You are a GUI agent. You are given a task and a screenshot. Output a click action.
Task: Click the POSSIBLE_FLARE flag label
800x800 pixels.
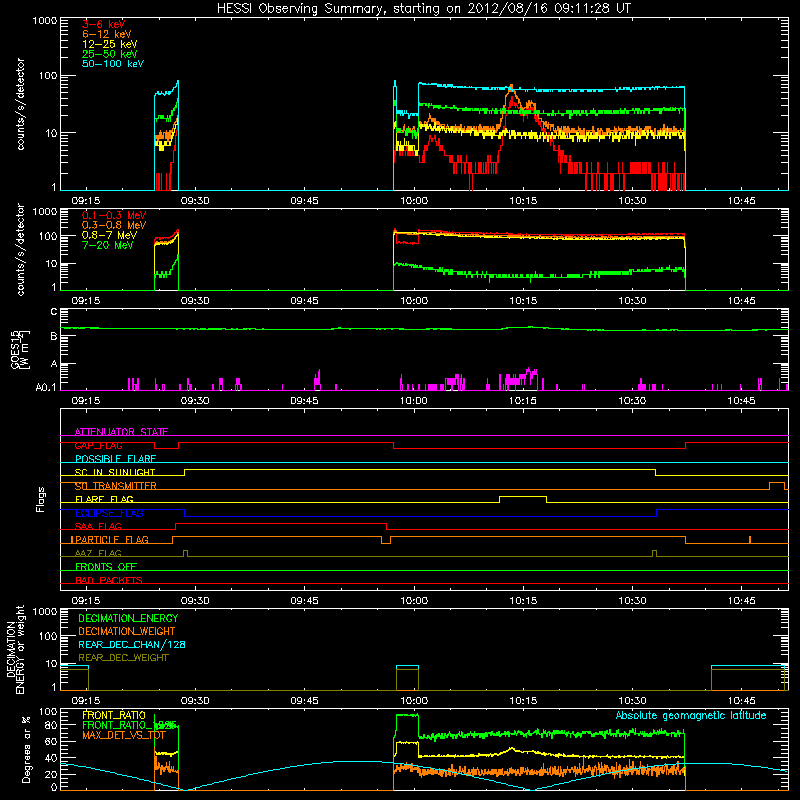(x=115, y=459)
